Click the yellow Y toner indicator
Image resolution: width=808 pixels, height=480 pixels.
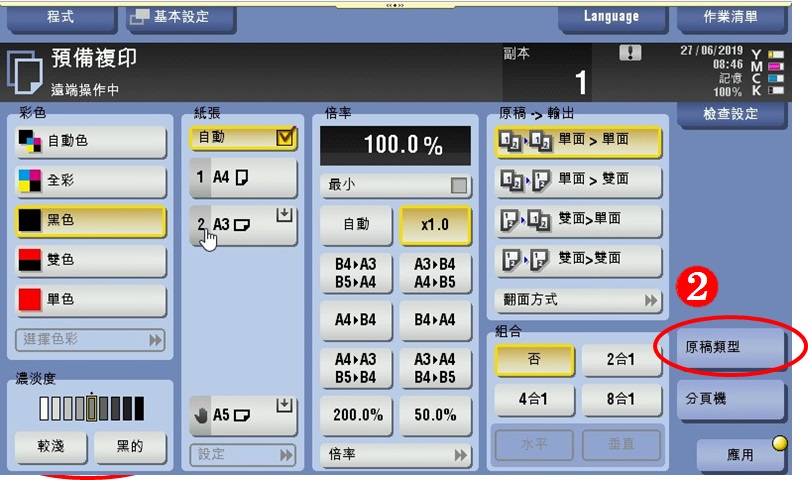point(776,54)
